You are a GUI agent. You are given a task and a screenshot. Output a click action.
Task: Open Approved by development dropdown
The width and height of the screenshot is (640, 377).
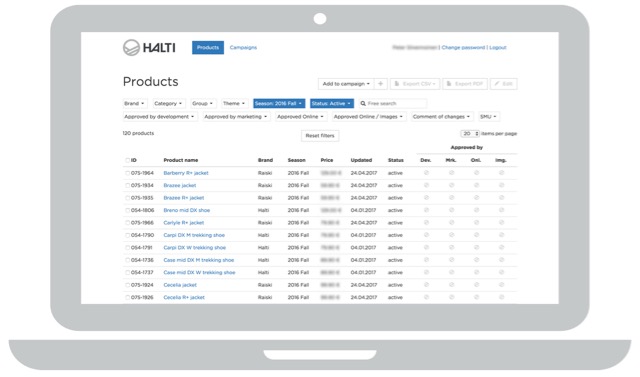pos(160,117)
